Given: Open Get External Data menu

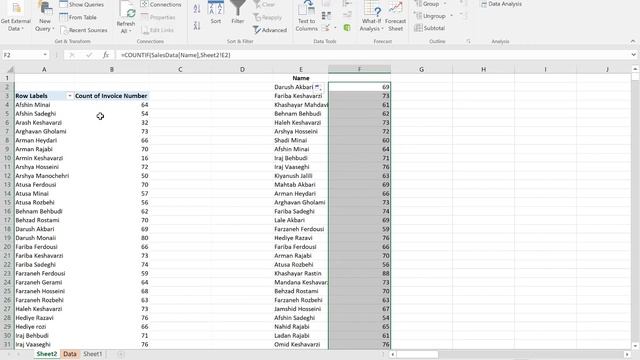Looking at the screenshot, I should (15, 17).
